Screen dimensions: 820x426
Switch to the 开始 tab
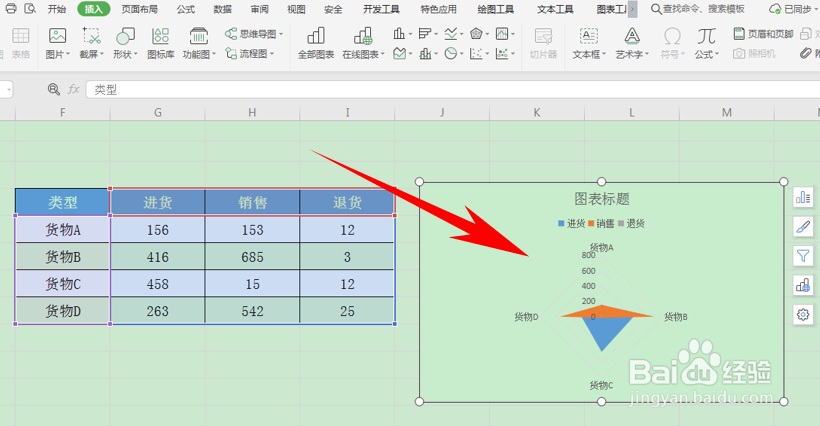point(56,9)
